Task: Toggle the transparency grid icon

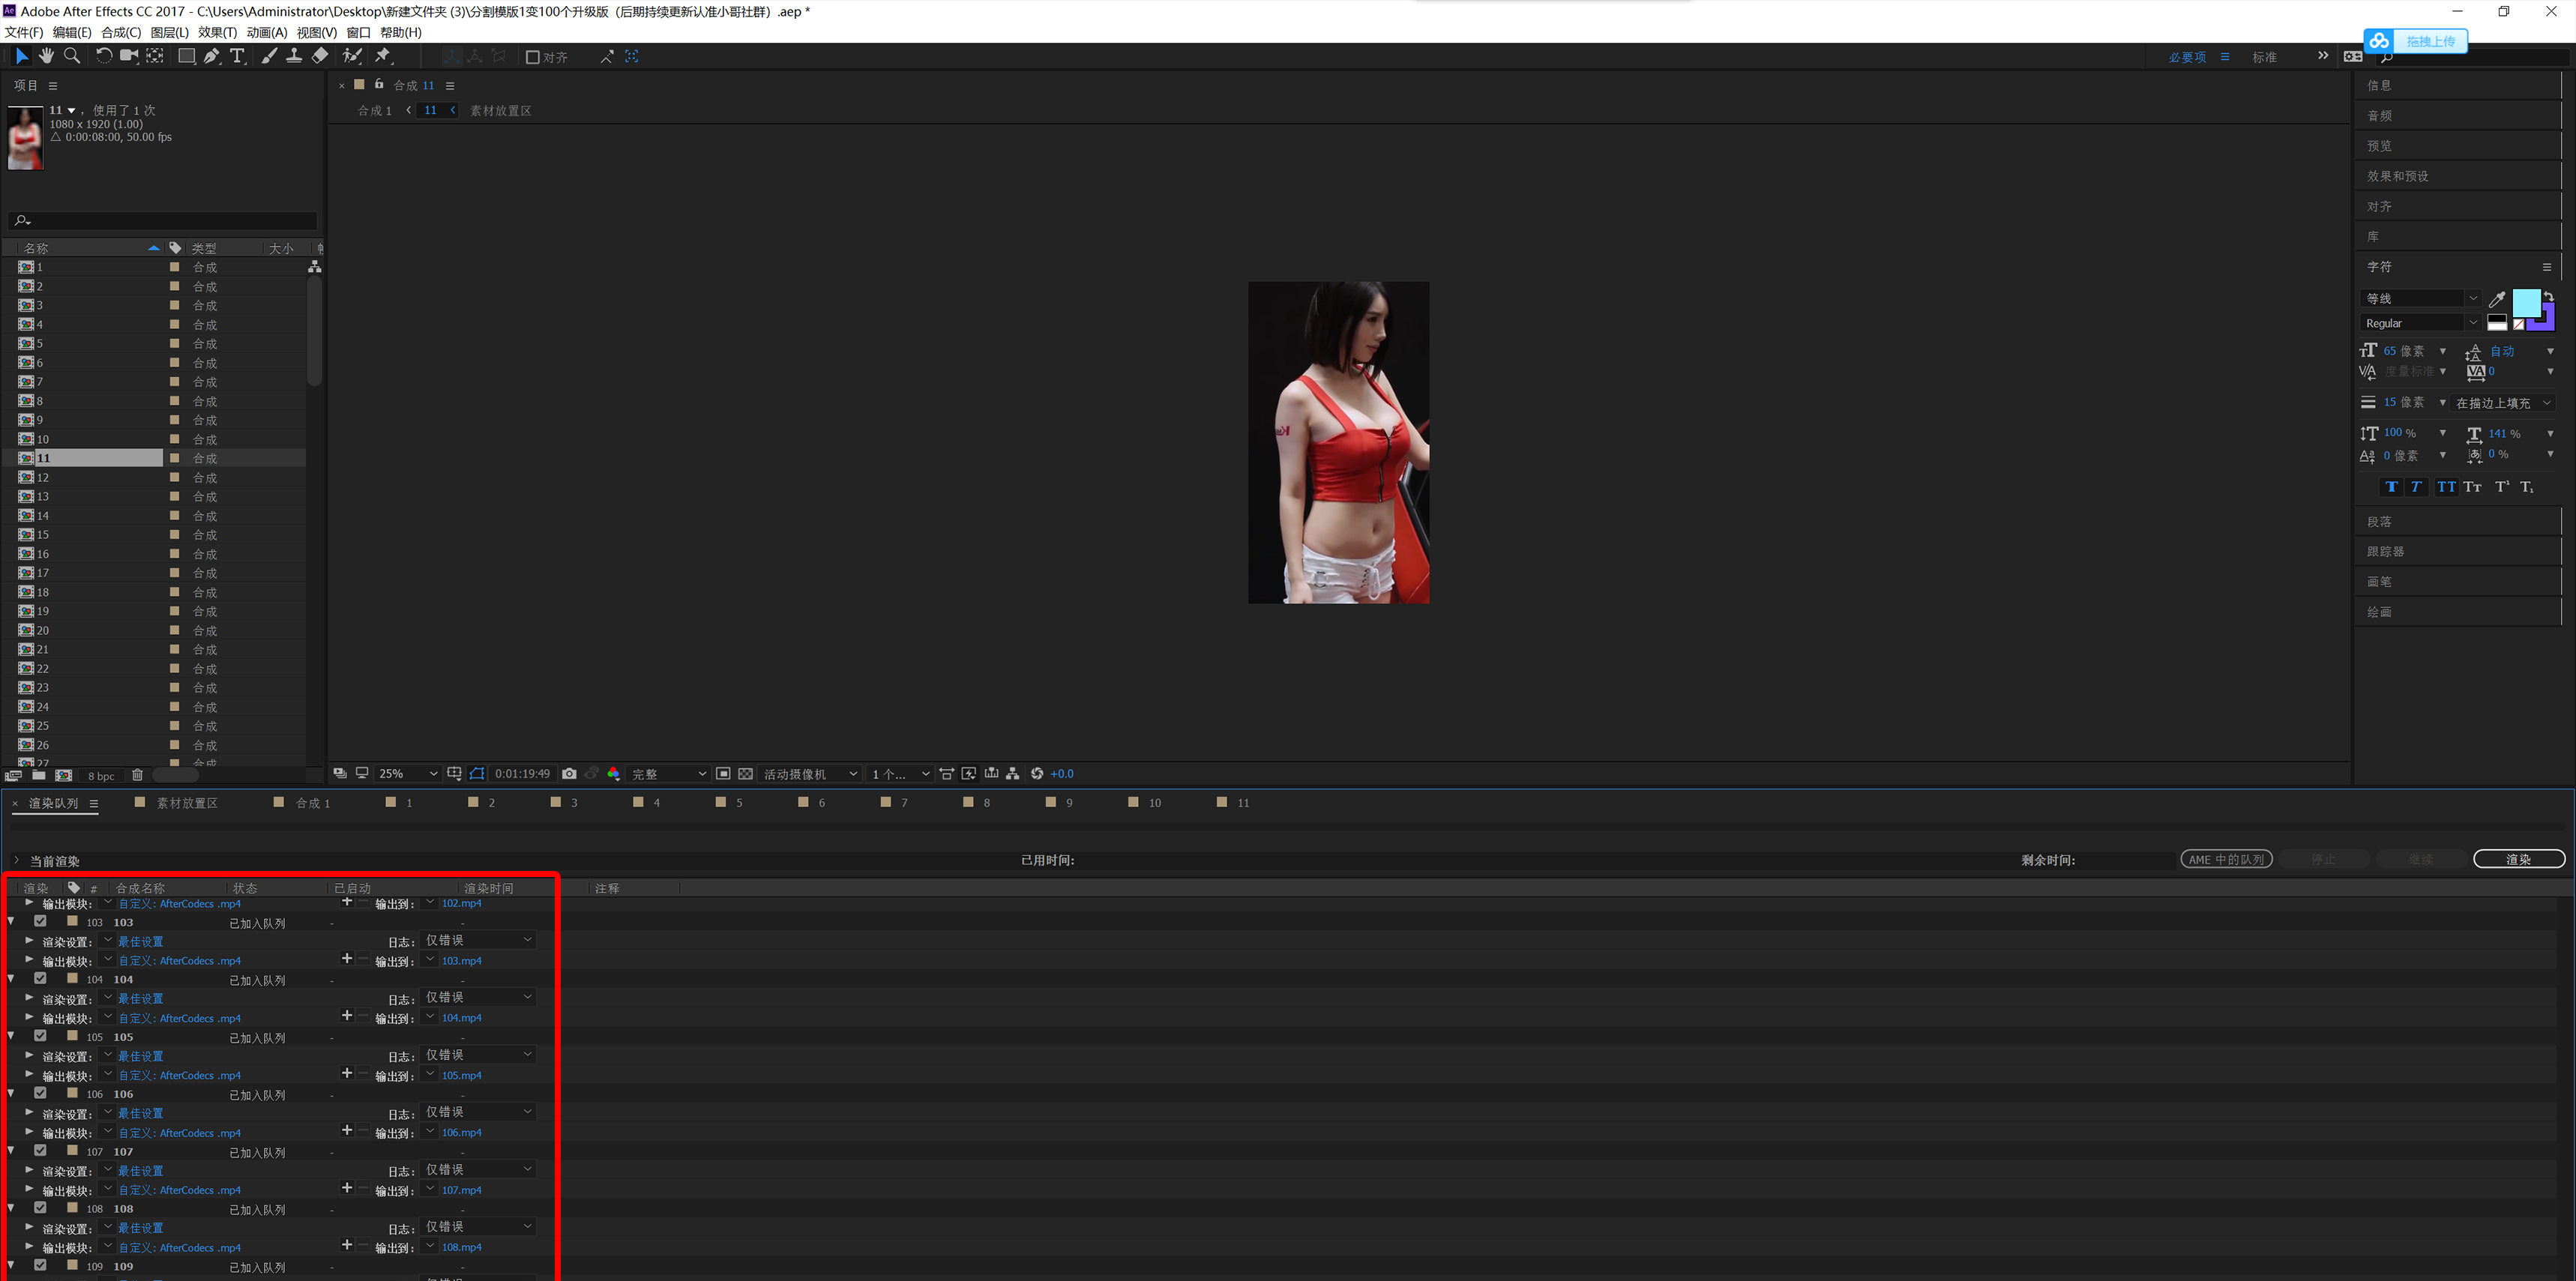Action: click(x=745, y=773)
